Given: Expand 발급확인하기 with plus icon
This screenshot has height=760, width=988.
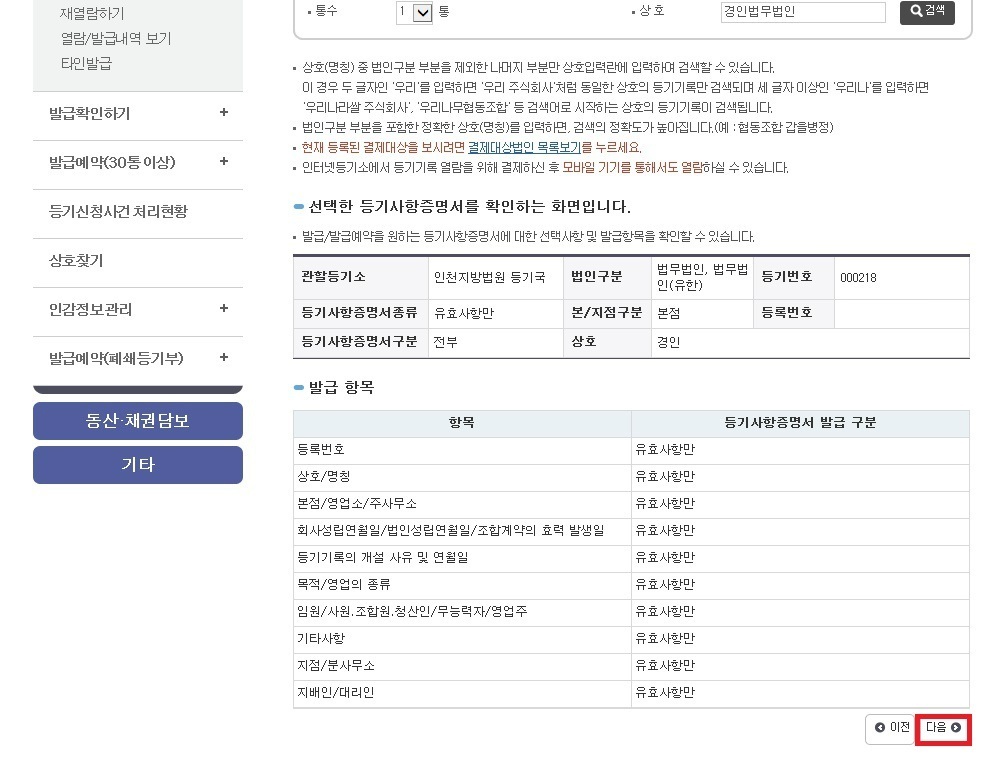Looking at the screenshot, I should [x=224, y=112].
